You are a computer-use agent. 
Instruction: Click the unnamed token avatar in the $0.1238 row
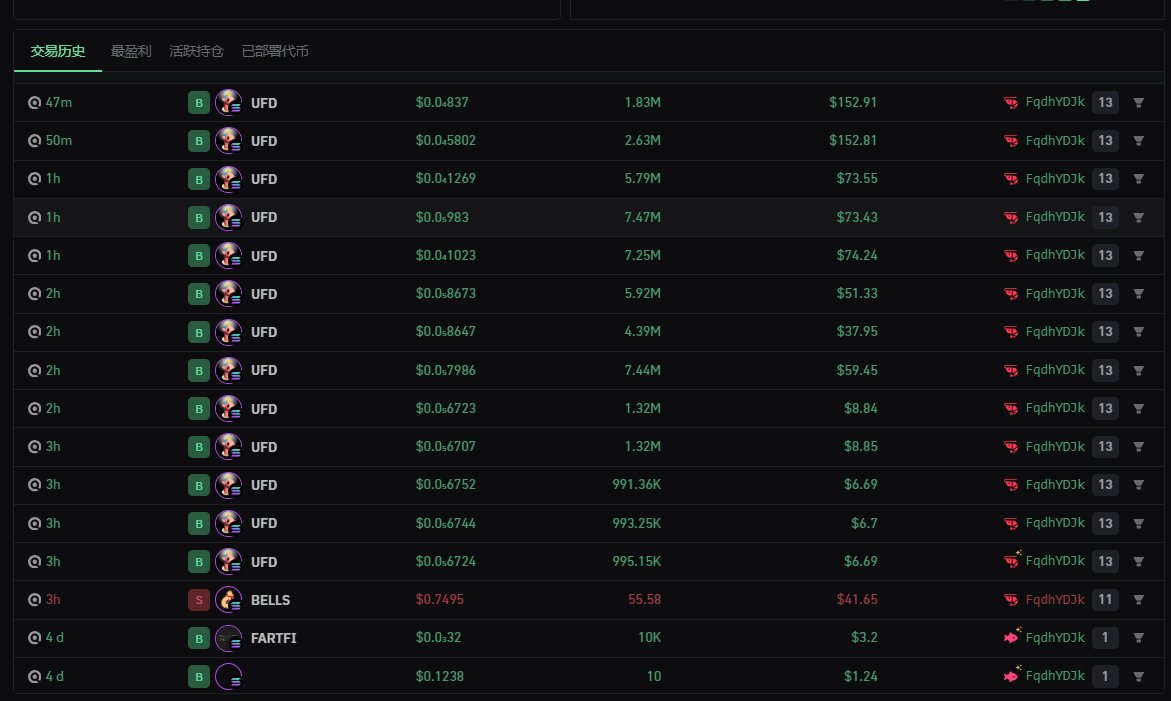tap(229, 676)
